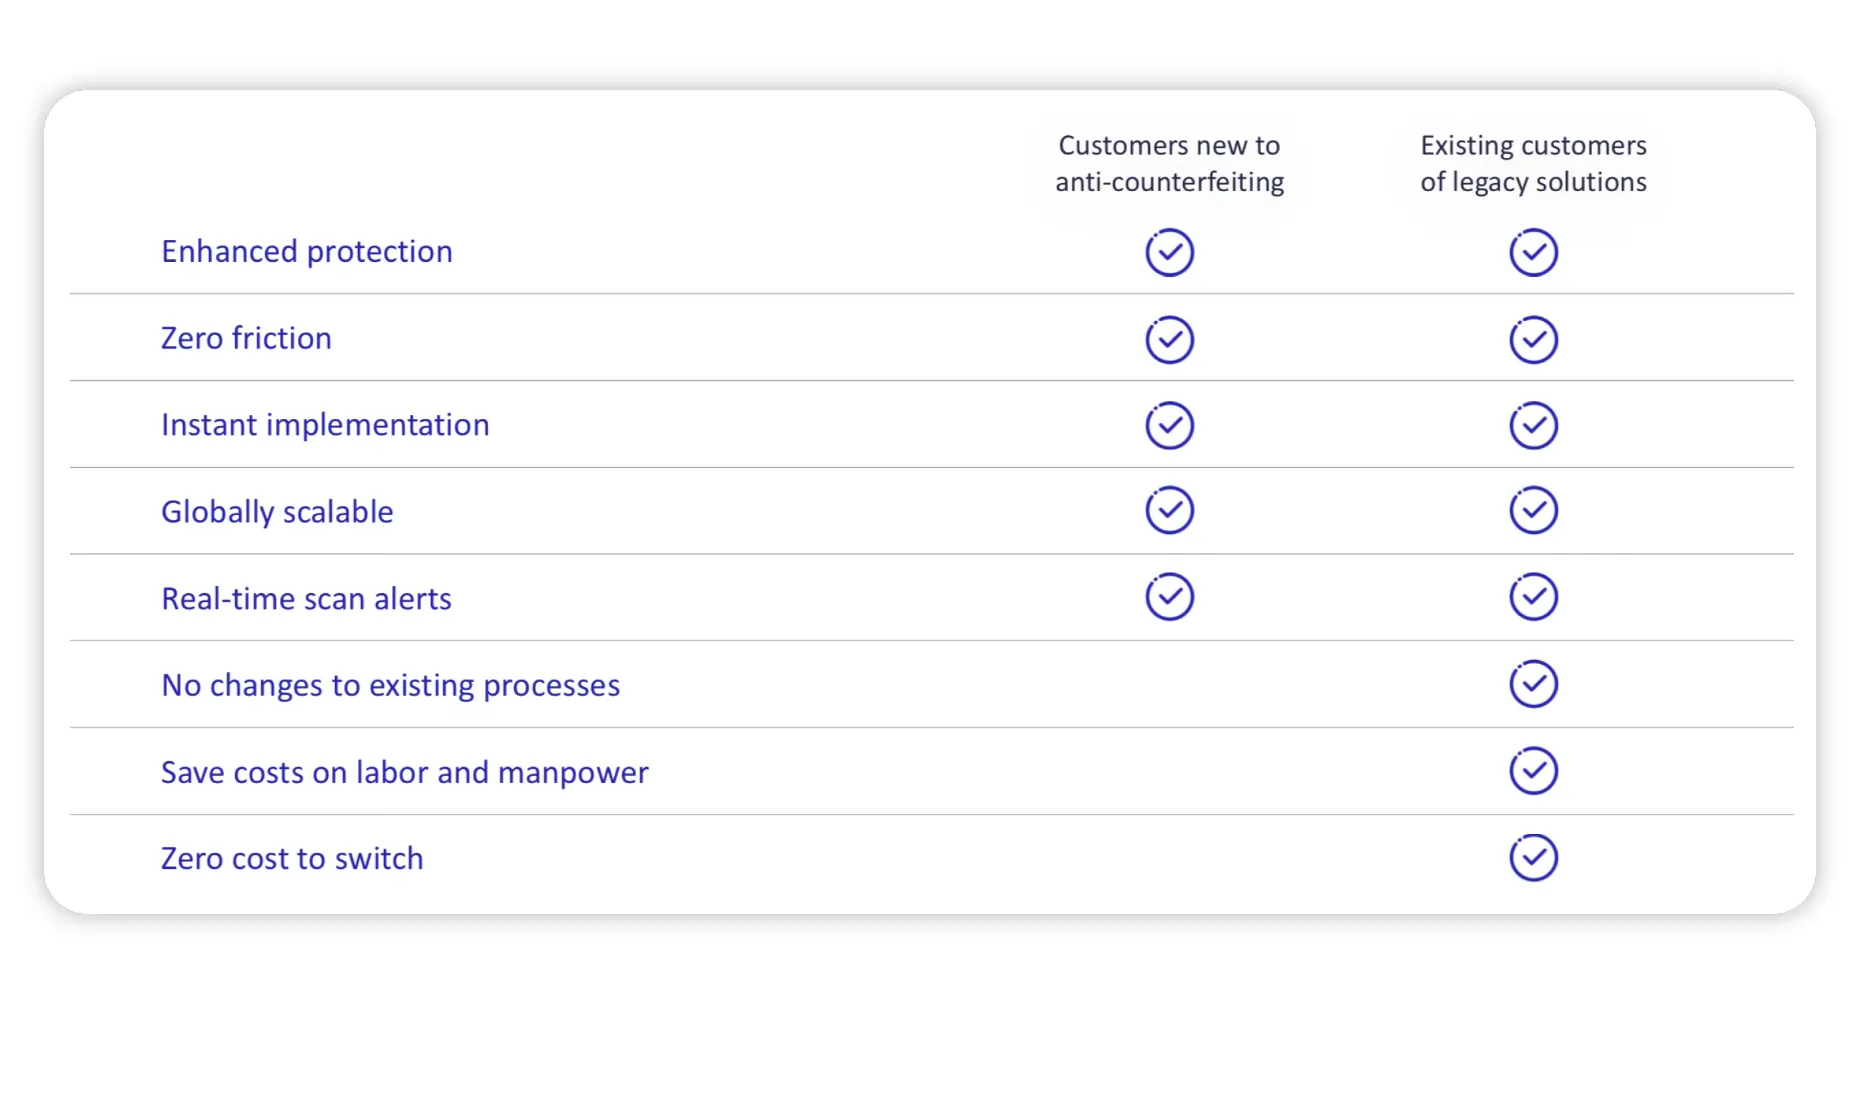
Task: Click the Enhanced protection checkmark for new customers
Action: [x=1169, y=252]
